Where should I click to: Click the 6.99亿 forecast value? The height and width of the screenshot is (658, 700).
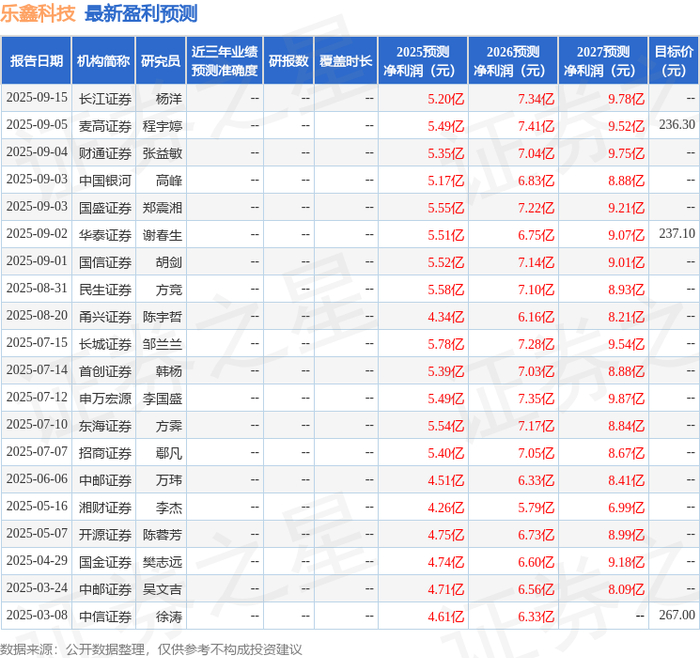[x=626, y=507]
